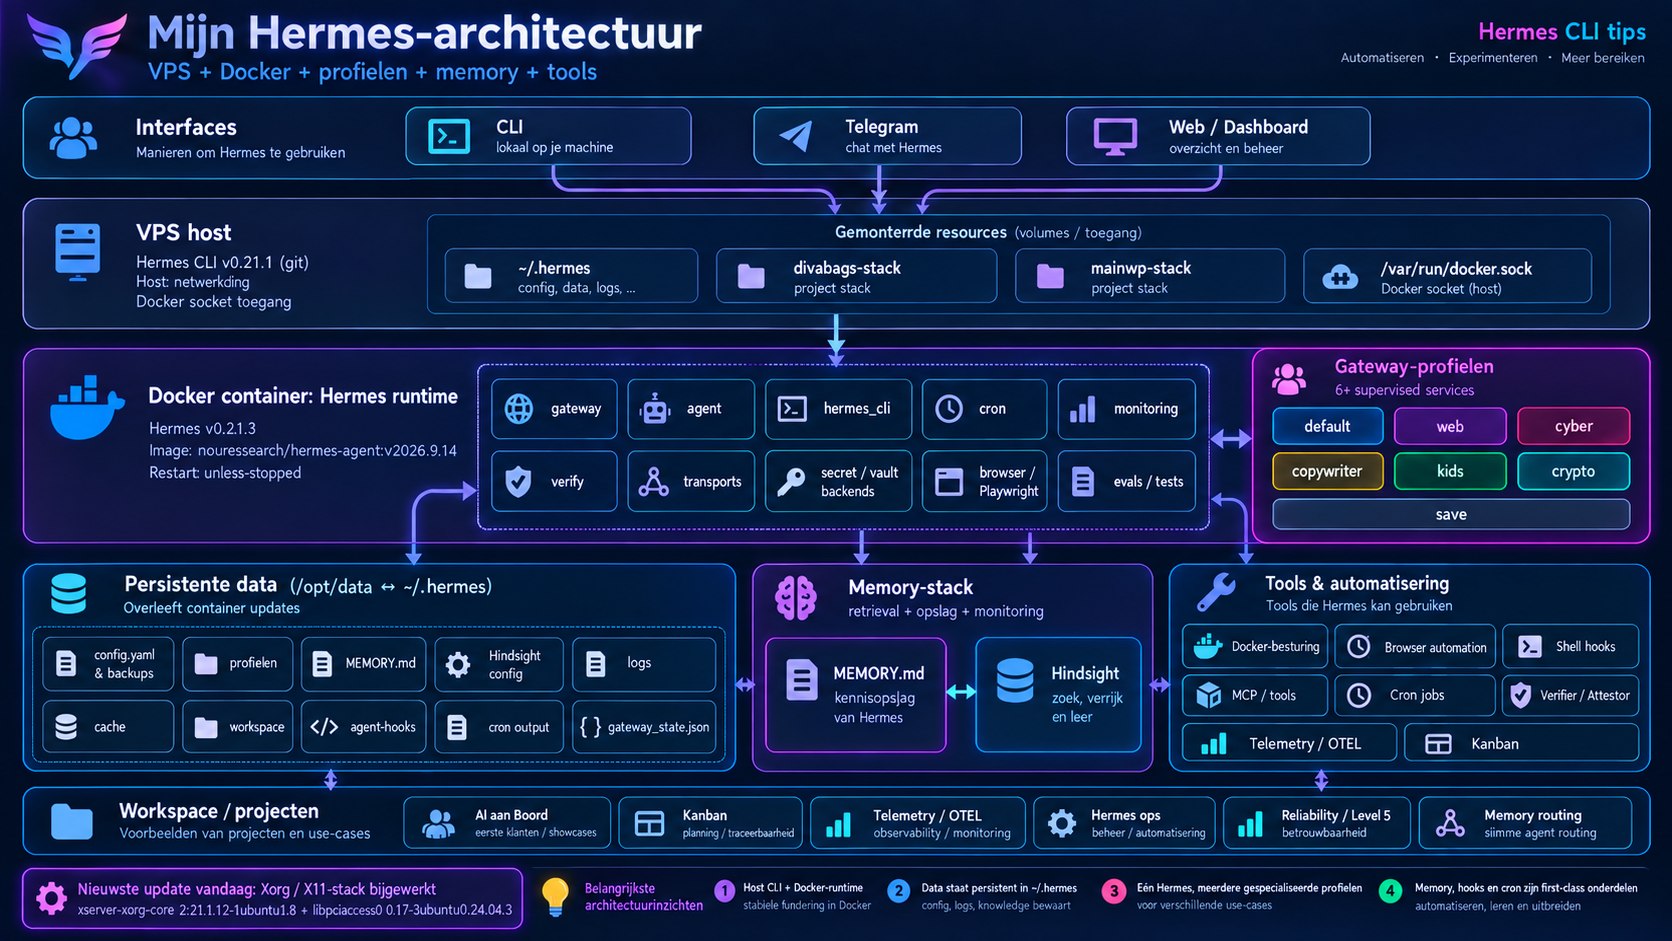Viewport: 1672px width, 941px height.
Task: Select the kids gateway profile
Action: click(x=1450, y=471)
